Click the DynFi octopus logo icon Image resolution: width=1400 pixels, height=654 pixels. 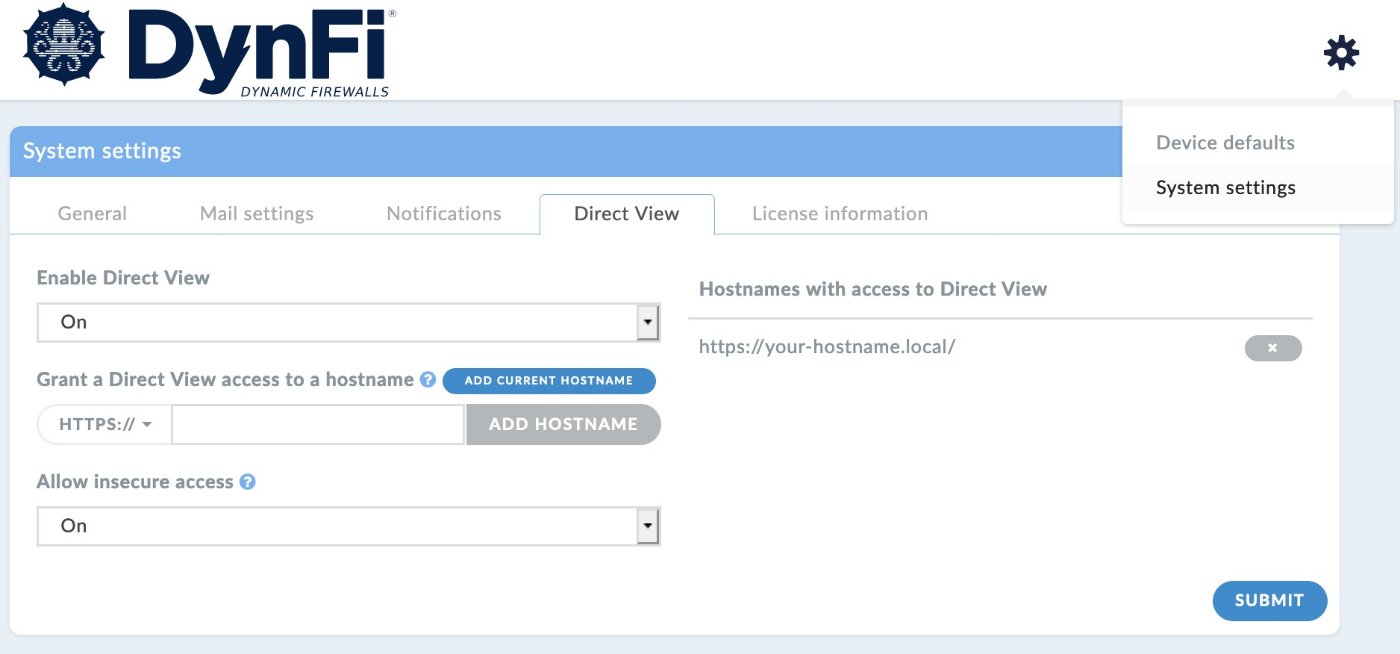[64, 45]
